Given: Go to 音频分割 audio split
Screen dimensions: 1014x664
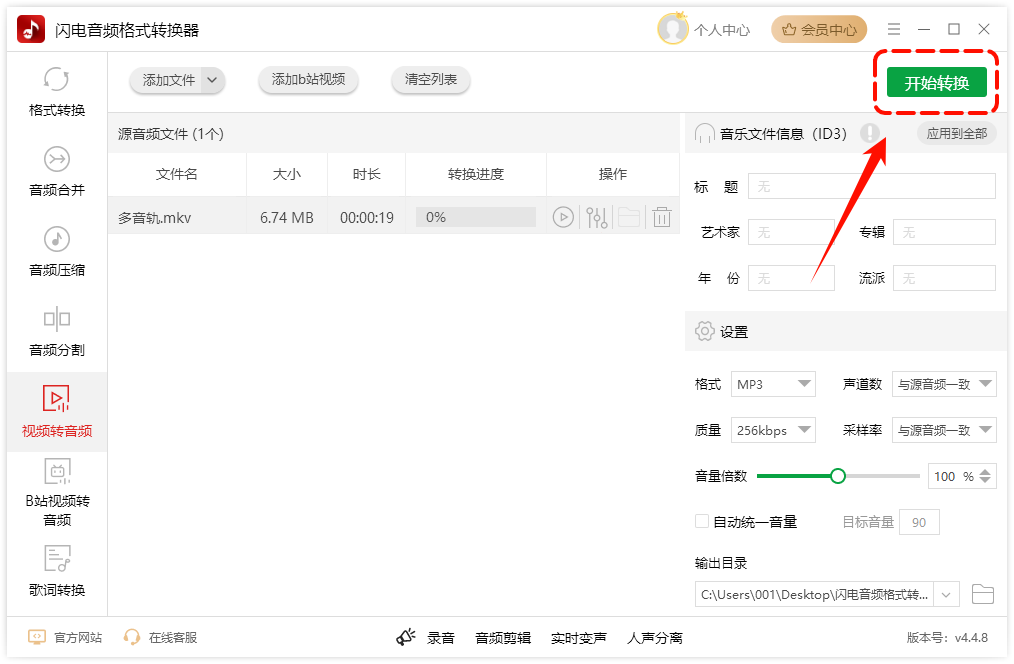Looking at the screenshot, I should click(x=57, y=332).
